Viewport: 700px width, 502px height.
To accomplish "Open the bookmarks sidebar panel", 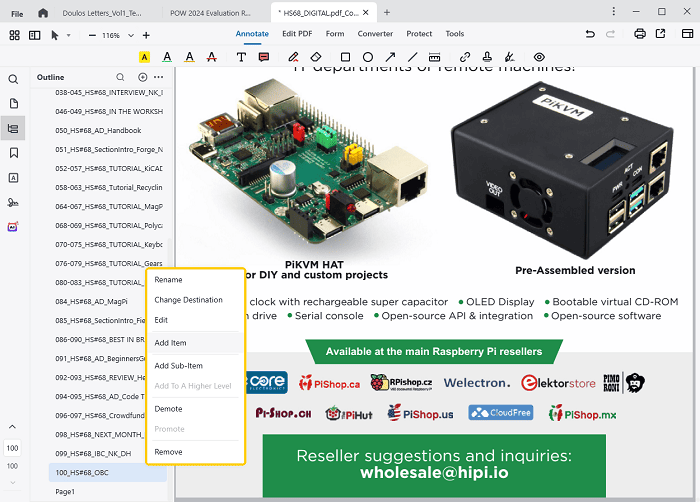I will pos(13,153).
